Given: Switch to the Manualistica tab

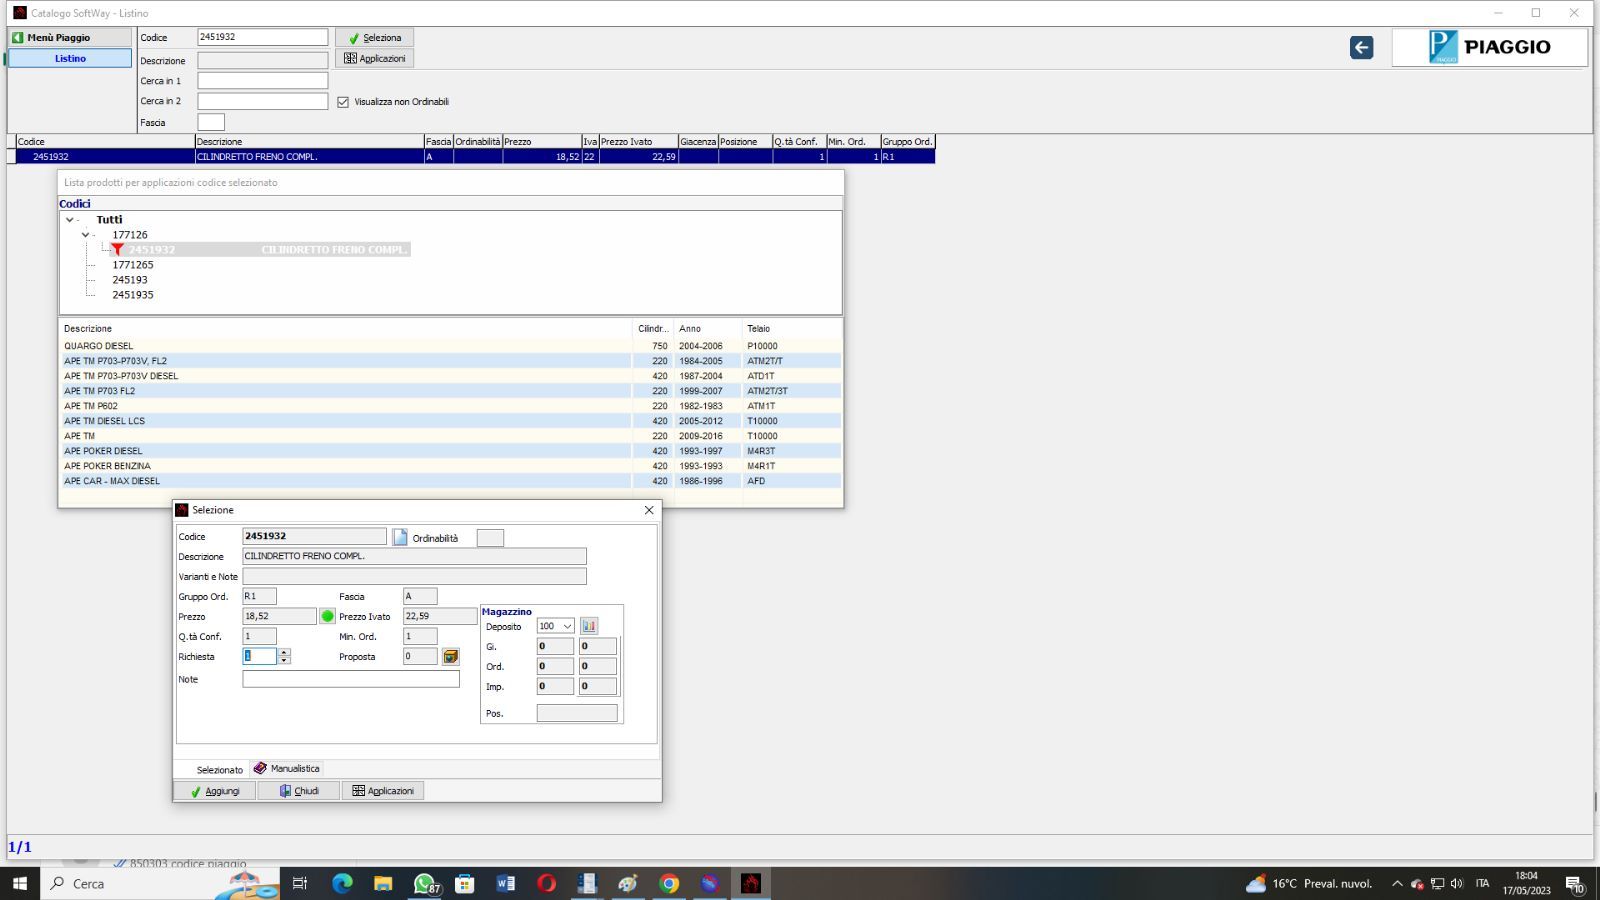Looking at the screenshot, I should click(x=287, y=769).
